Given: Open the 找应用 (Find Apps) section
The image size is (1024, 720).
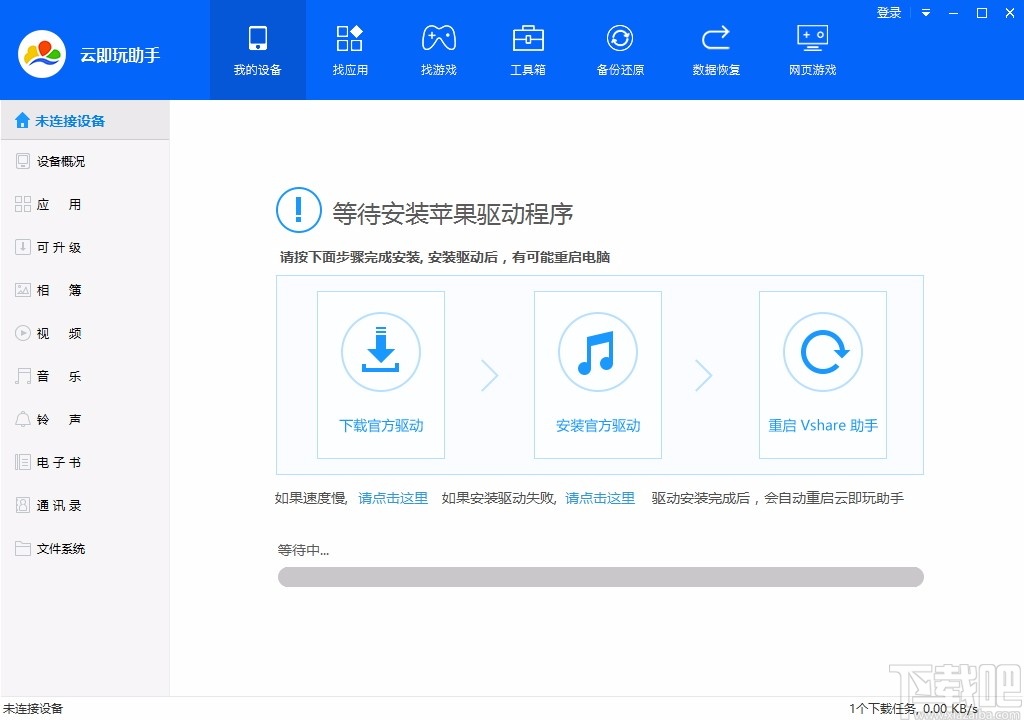Looking at the screenshot, I should [x=349, y=48].
